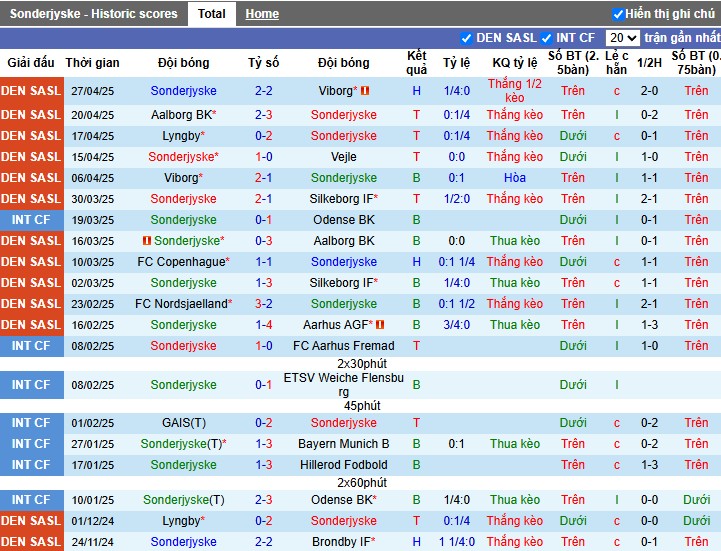Image resolution: width=721 pixels, height=551 pixels.
Task: Click the Thua kèo result on 27/01/25
Action: (x=515, y=444)
